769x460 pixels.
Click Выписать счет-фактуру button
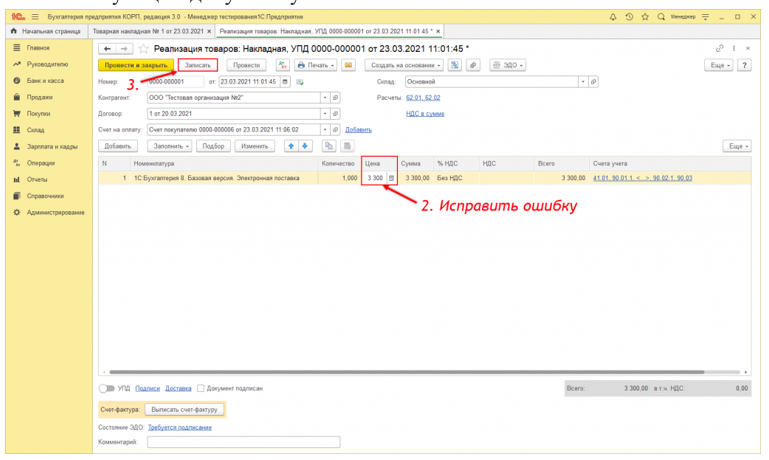[x=184, y=409]
